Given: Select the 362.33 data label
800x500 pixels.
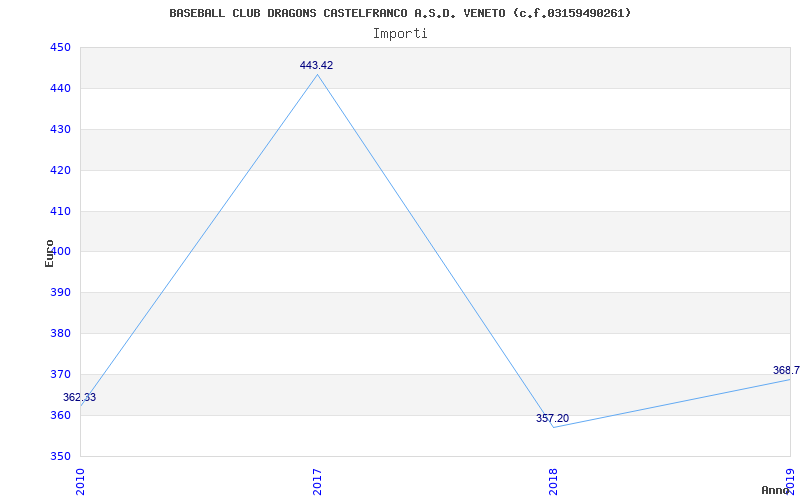Looking at the screenshot, I should (x=80, y=397).
